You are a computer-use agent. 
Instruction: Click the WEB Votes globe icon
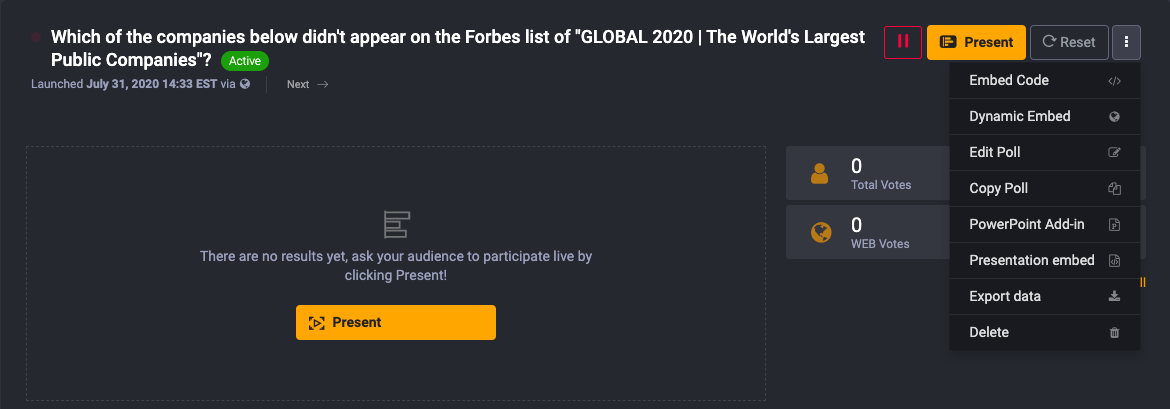pos(820,233)
